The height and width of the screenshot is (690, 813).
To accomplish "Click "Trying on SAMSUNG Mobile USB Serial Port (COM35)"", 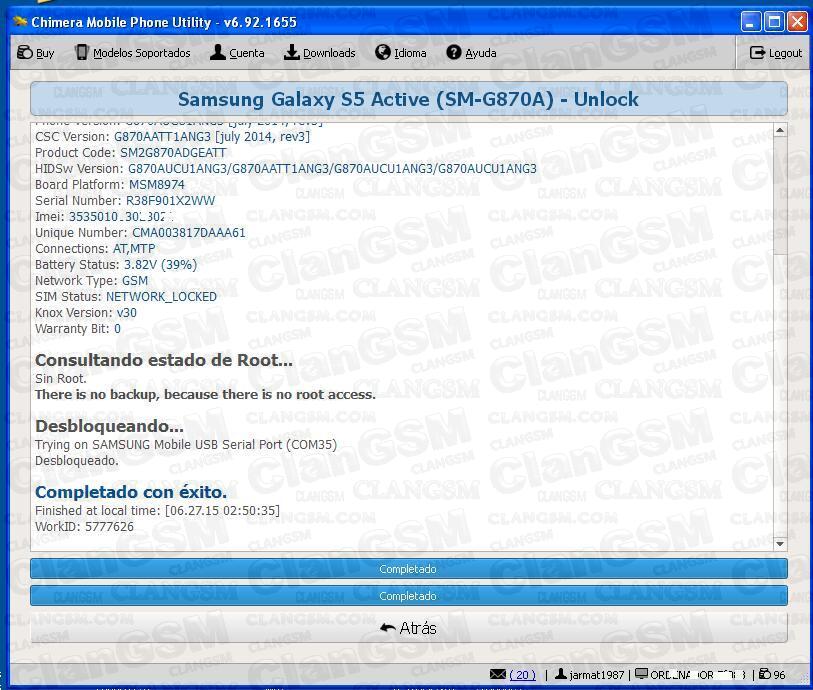I will pyautogui.click(x=186, y=445).
